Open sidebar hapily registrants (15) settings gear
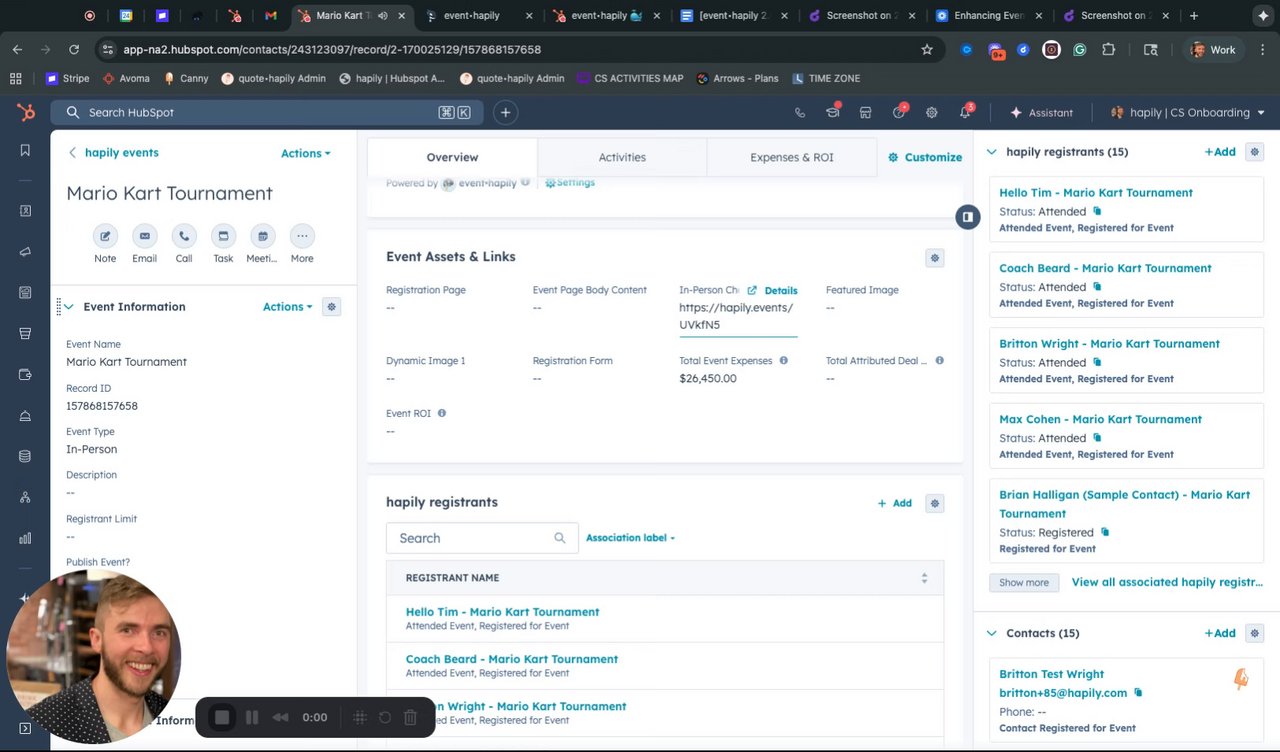 [1255, 152]
